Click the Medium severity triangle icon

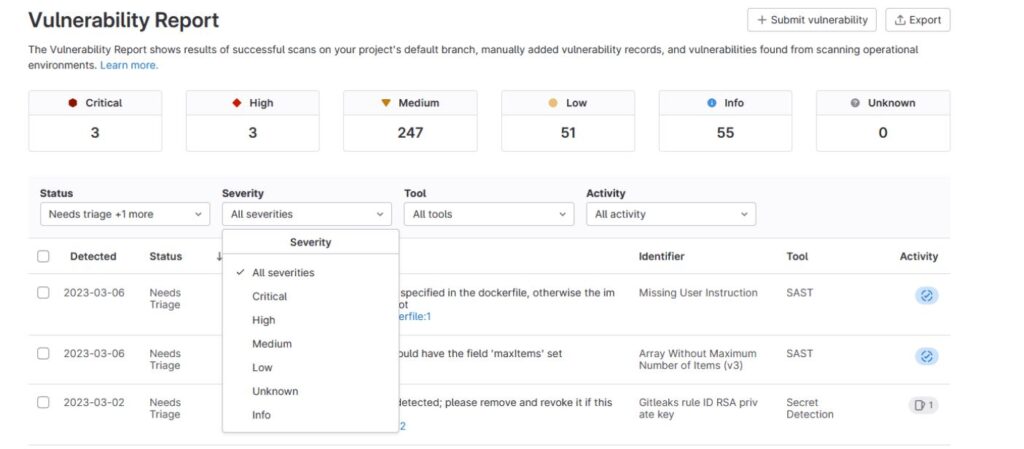pos(385,103)
